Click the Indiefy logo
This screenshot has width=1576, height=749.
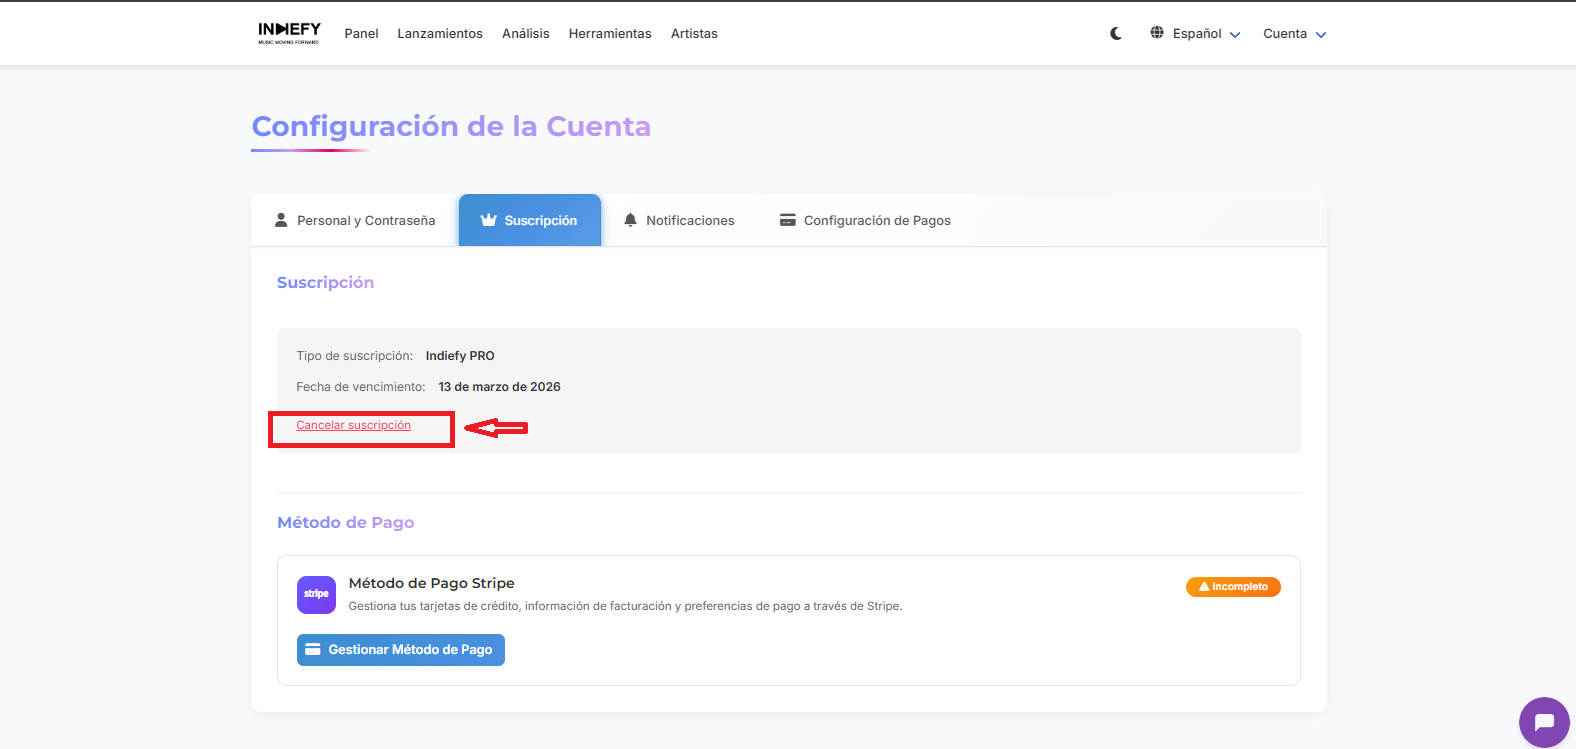pyautogui.click(x=289, y=33)
